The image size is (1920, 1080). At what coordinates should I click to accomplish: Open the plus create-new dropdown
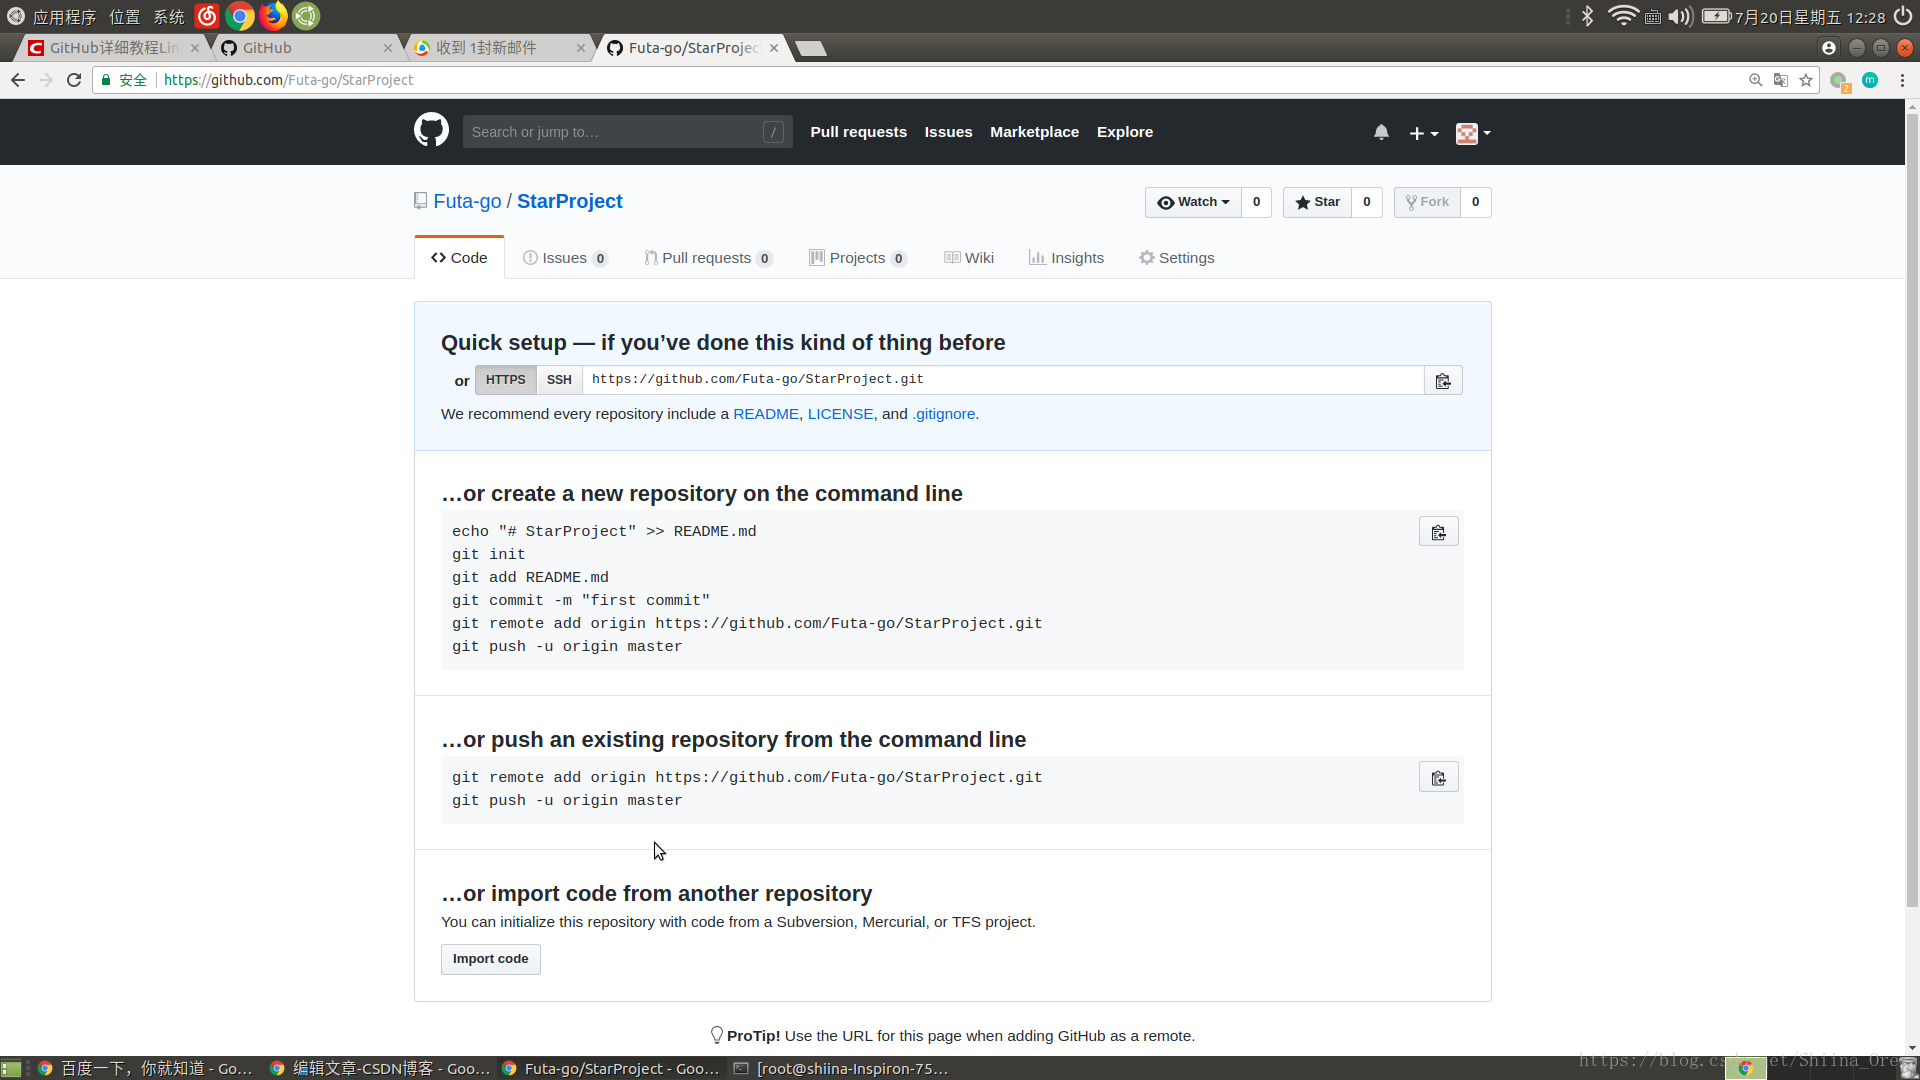pos(1423,133)
